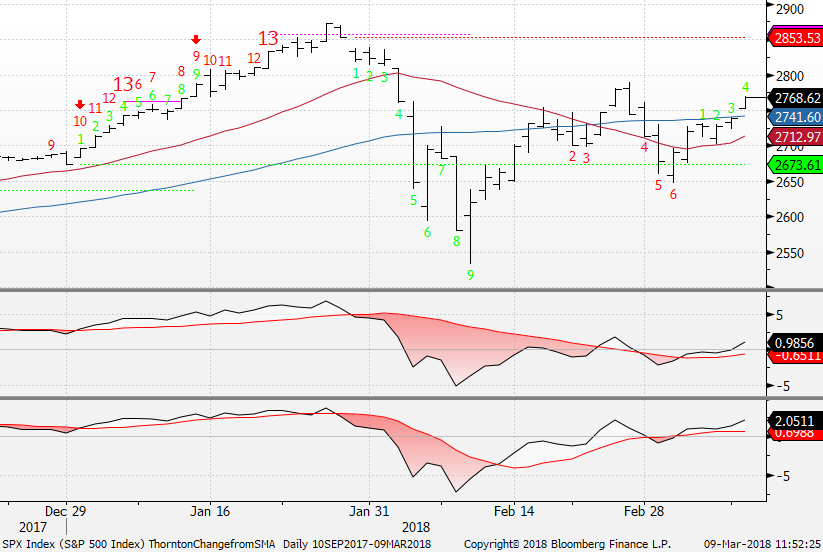823x552 pixels.
Task: Select the red 2853.53 price label
Action: pyautogui.click(x=797, y=38)
